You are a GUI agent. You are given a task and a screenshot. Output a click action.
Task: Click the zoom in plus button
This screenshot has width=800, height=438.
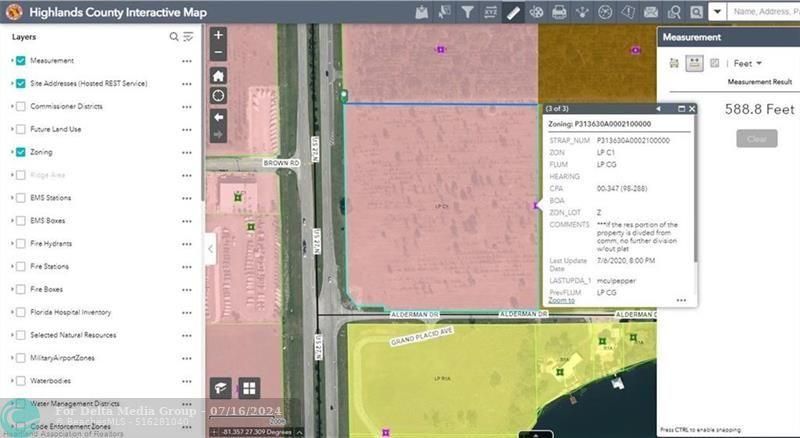click(x=218, y=35)
